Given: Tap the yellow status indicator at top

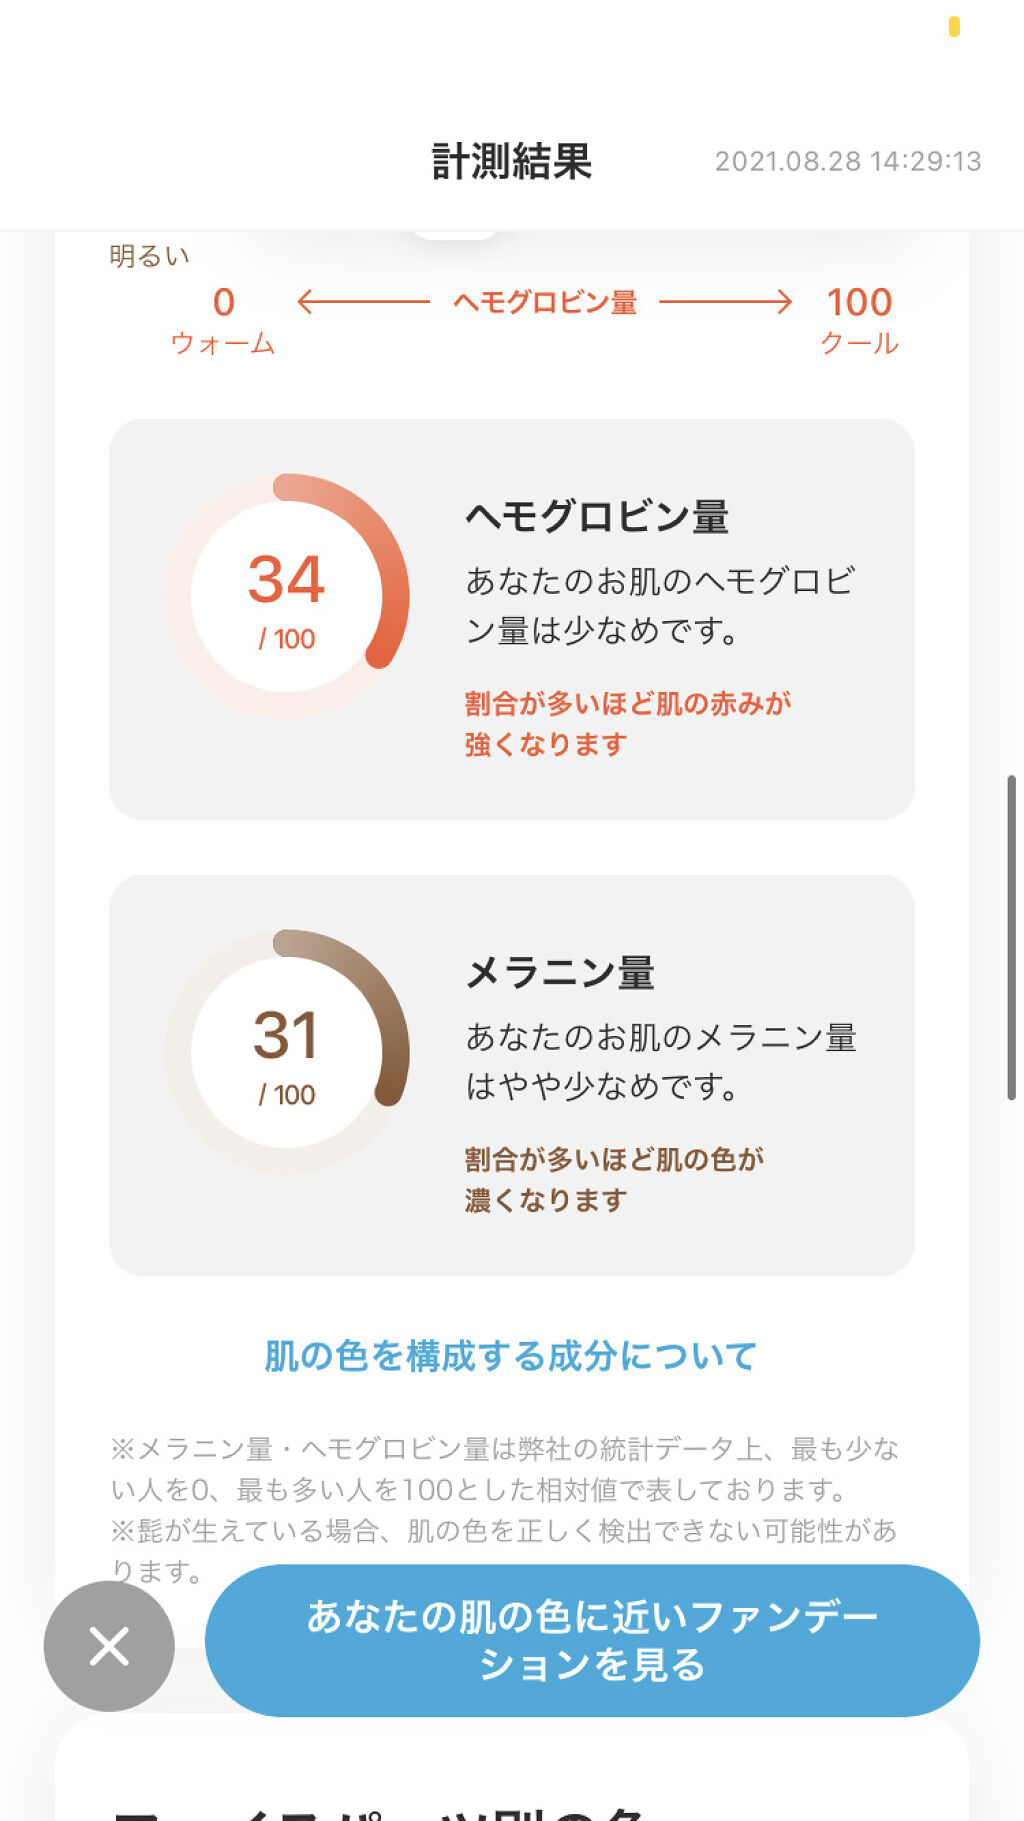Looking at the screenshot, I should (x=954, y=27).
